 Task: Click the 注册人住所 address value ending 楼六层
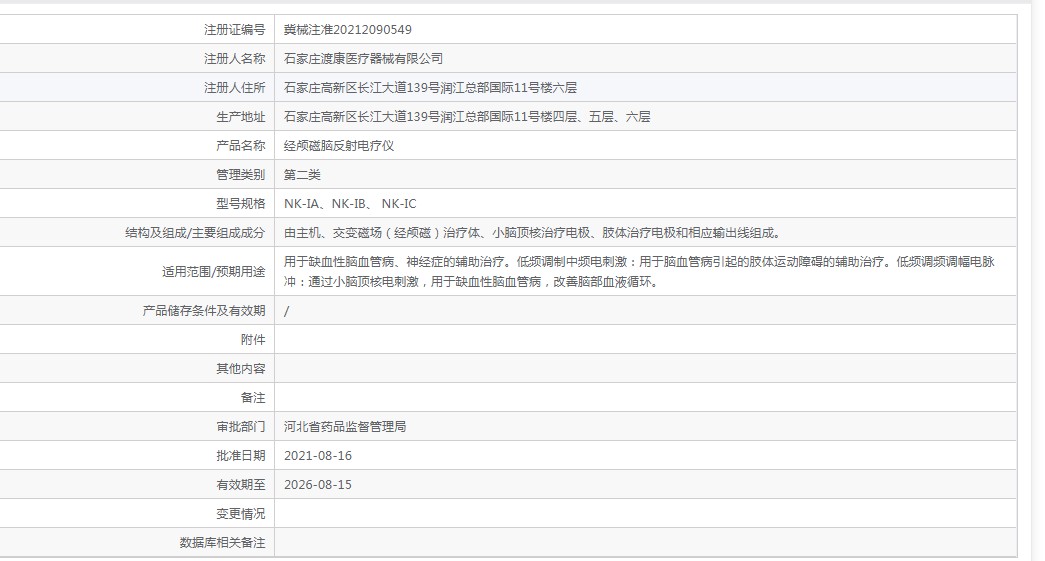coord(430,88)
